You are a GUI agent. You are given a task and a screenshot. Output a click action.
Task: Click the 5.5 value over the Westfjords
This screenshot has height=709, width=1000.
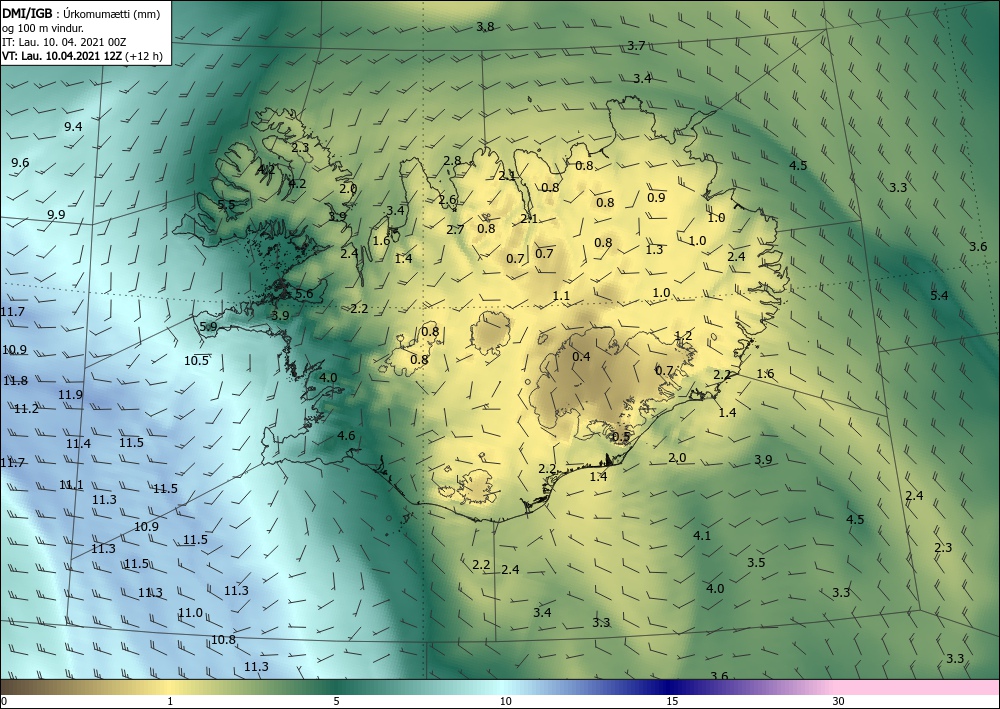(226, 205)
